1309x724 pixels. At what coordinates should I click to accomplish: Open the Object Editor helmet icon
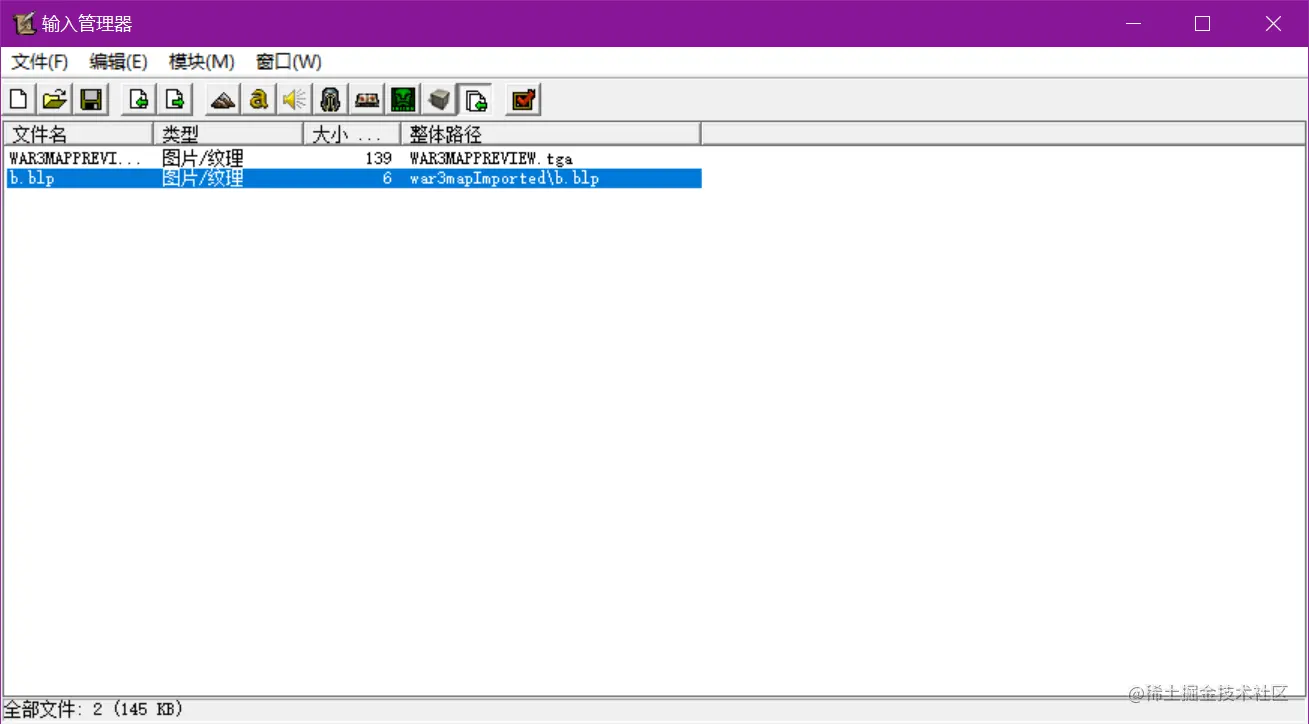[x=331, y=99]
